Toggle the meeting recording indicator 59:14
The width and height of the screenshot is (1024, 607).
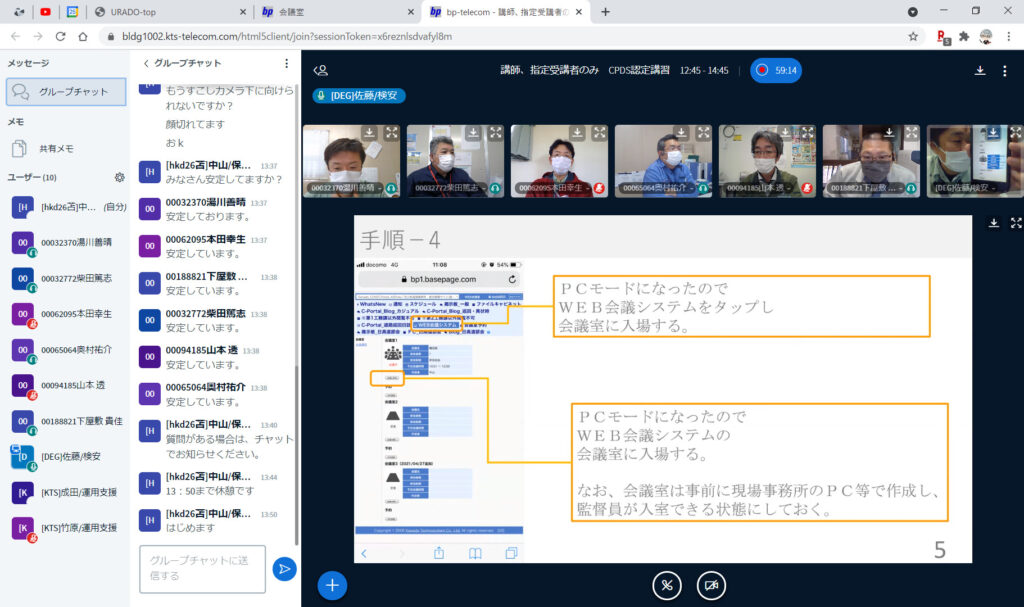pyautogui.click(x=776, y=70)
